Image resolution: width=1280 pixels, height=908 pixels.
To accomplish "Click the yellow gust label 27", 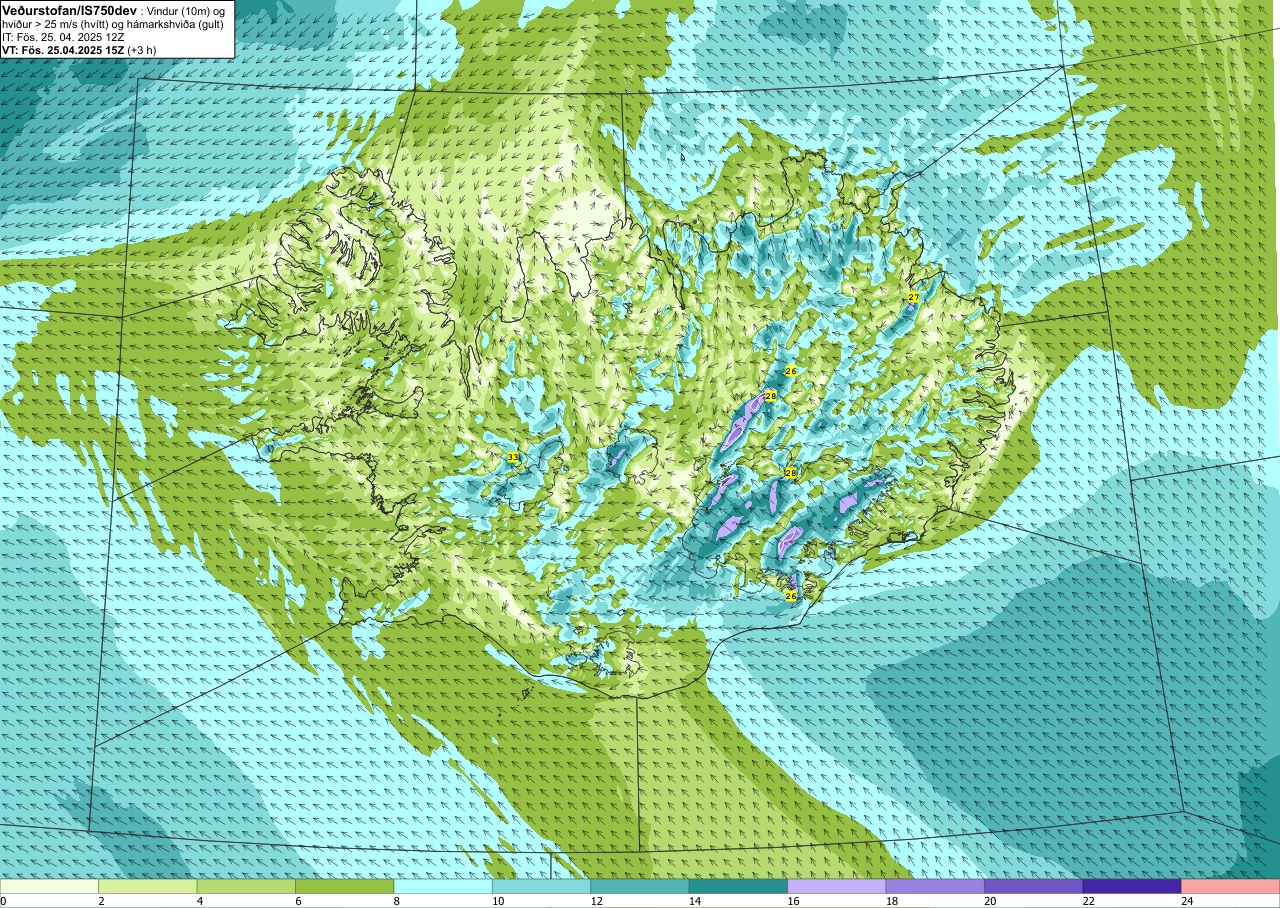I will 914,297.
